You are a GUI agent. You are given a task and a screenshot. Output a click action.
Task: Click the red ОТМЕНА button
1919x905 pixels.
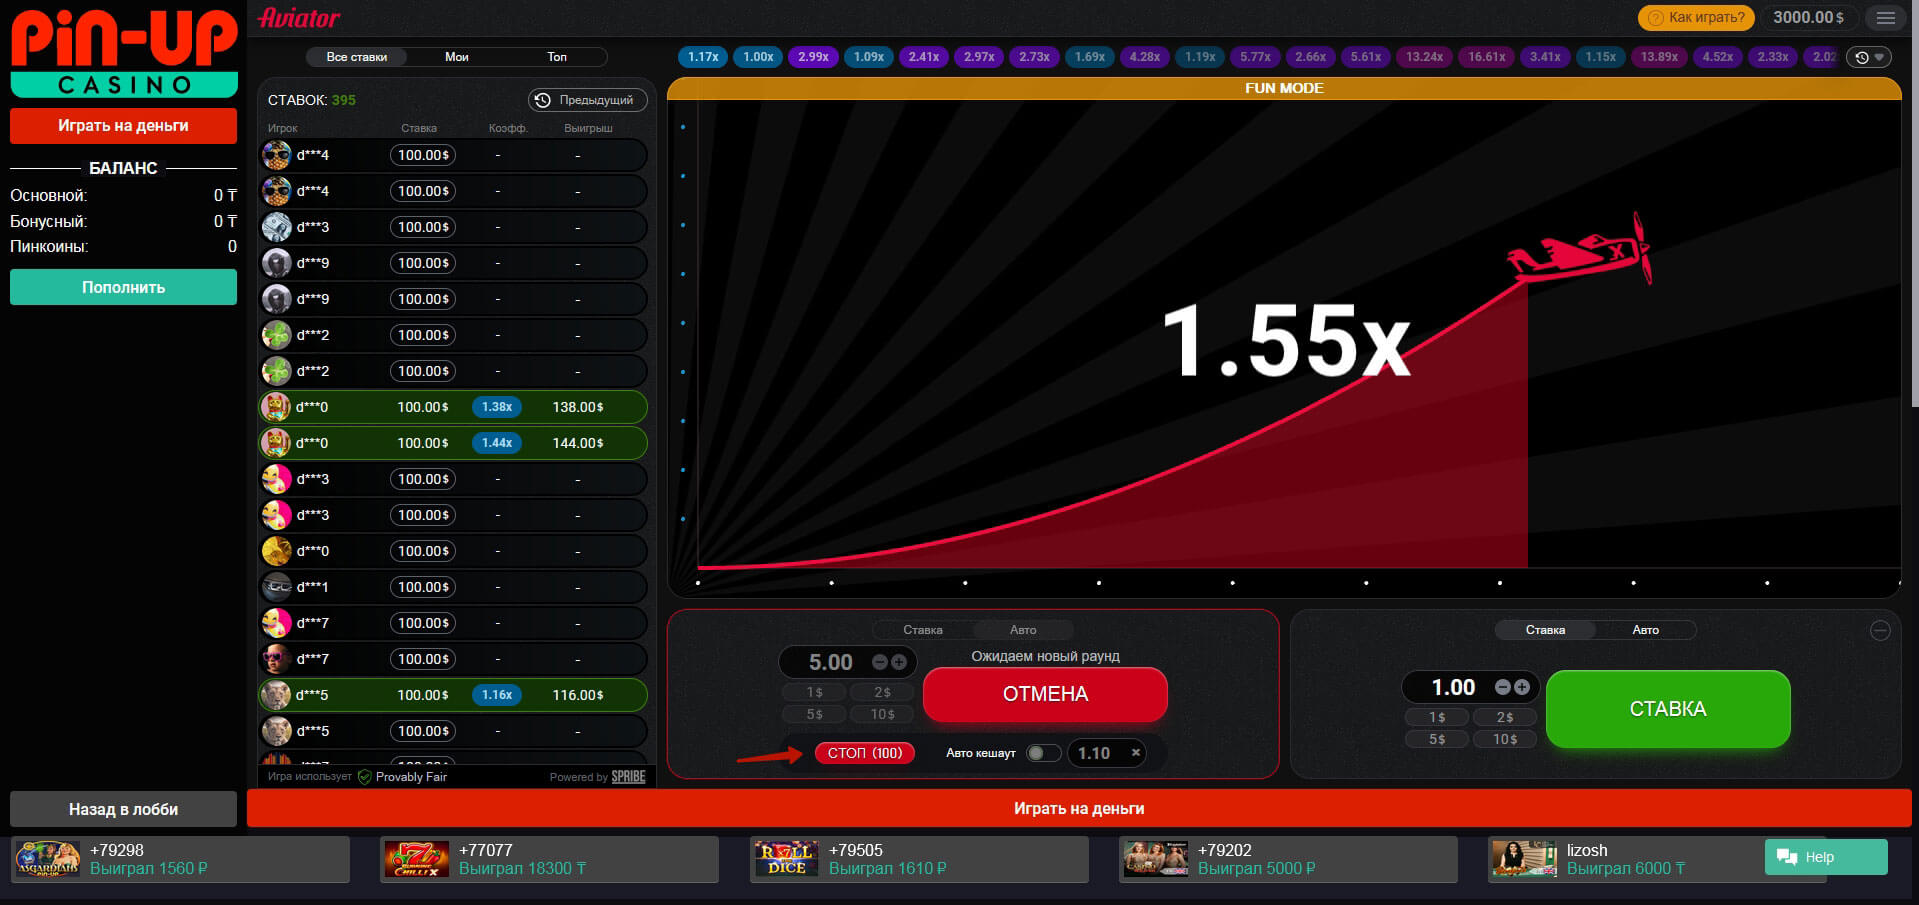tap(1045, 694)
